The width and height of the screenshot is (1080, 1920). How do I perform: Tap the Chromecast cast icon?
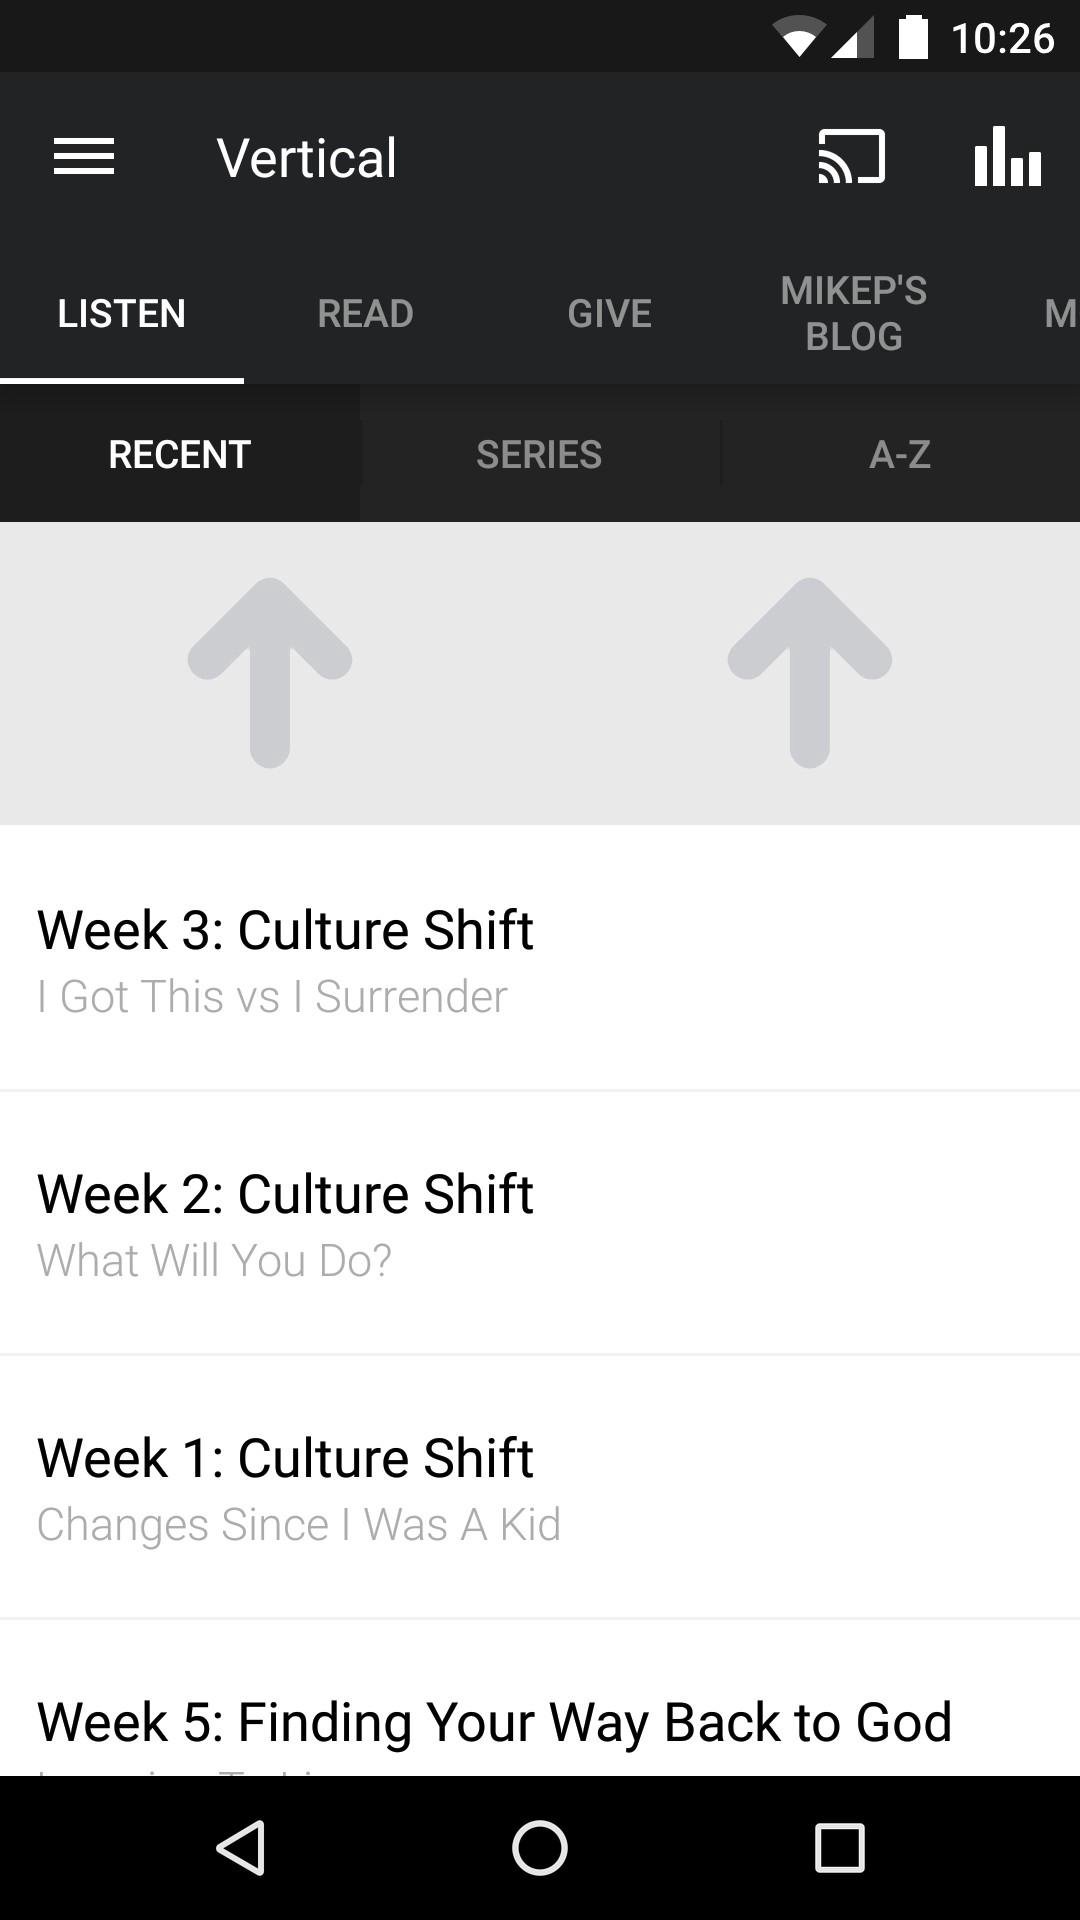click(851, 157)
